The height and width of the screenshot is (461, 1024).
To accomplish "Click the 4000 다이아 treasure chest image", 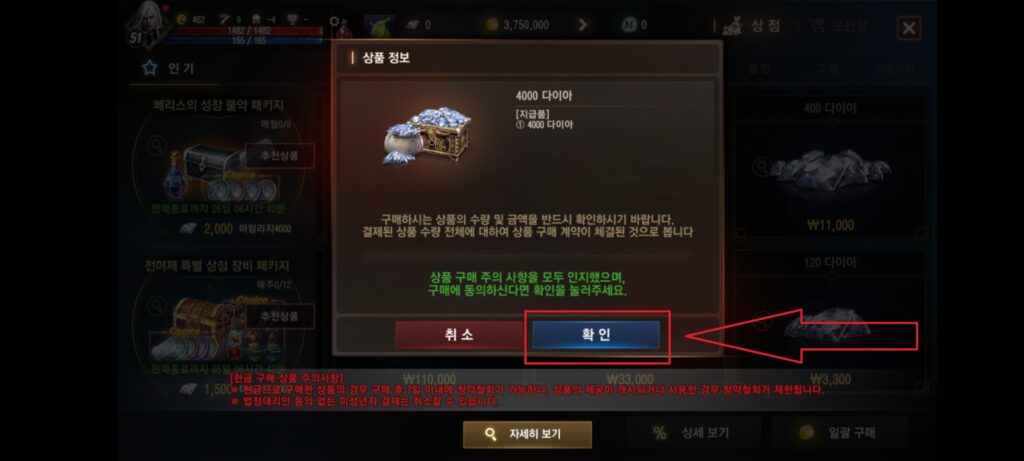I will 426,136.
